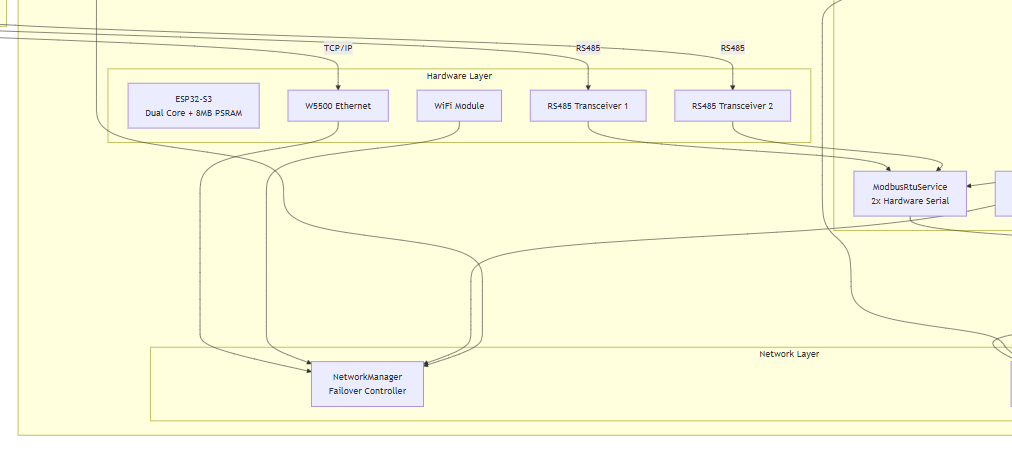Click the ModbusRtuService node
Screen dimensions: 1012x450
(x=910, y=194)
